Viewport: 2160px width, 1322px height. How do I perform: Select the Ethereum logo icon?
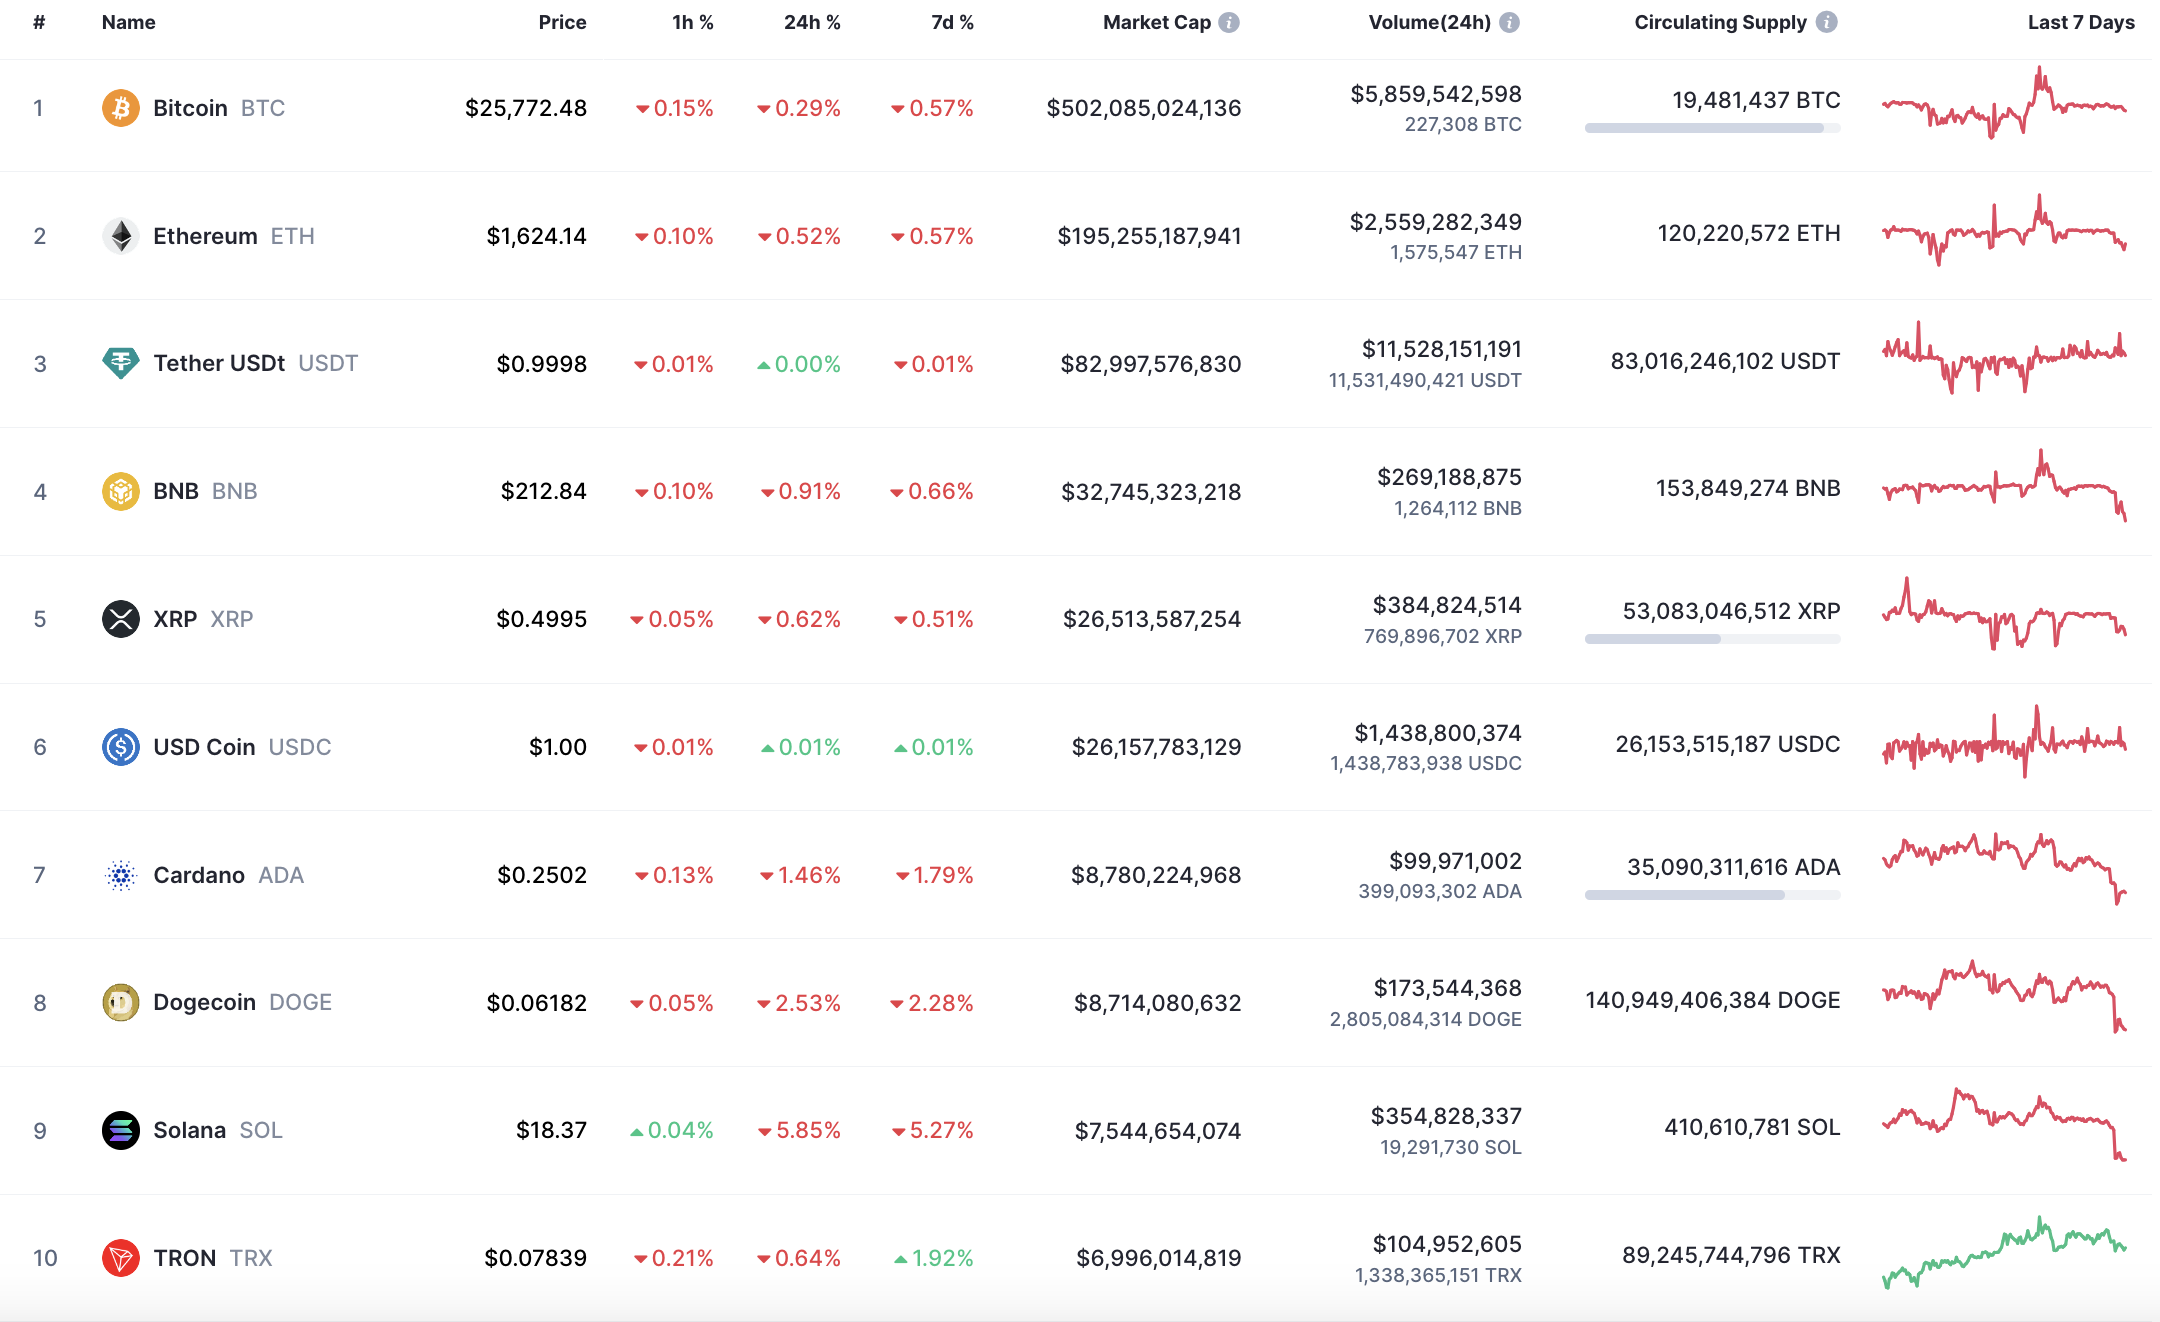click(x=121, y=236)
